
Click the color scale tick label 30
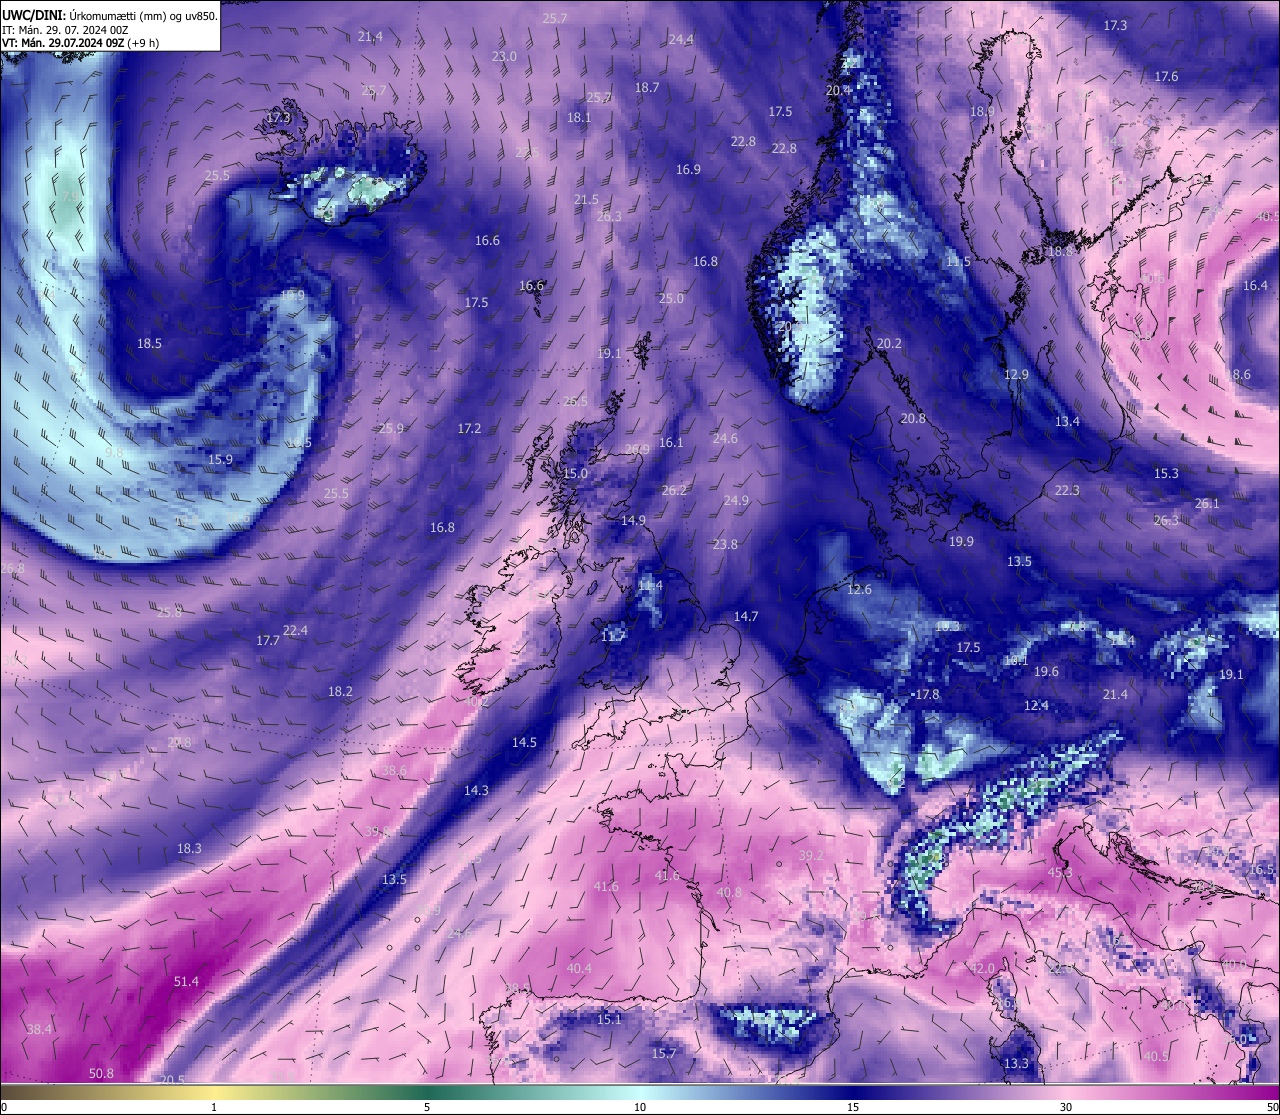tap(1066, 1107)
